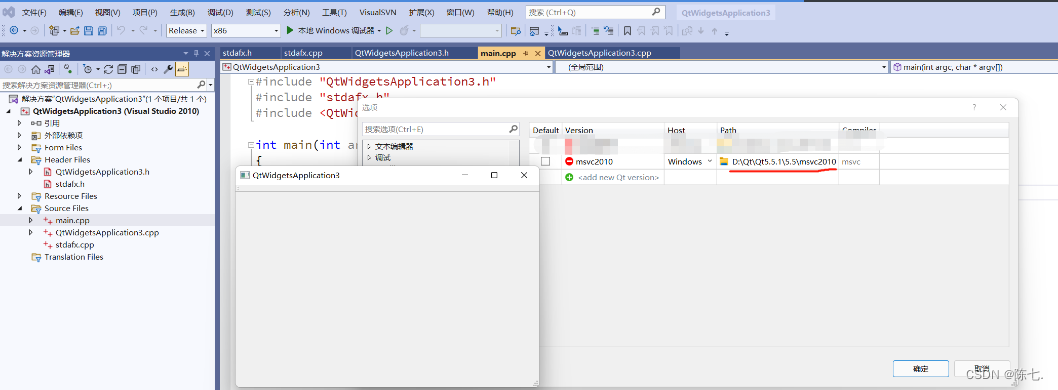Expand the 引用 references node
1058x390 pixels.
pos(20,123)
